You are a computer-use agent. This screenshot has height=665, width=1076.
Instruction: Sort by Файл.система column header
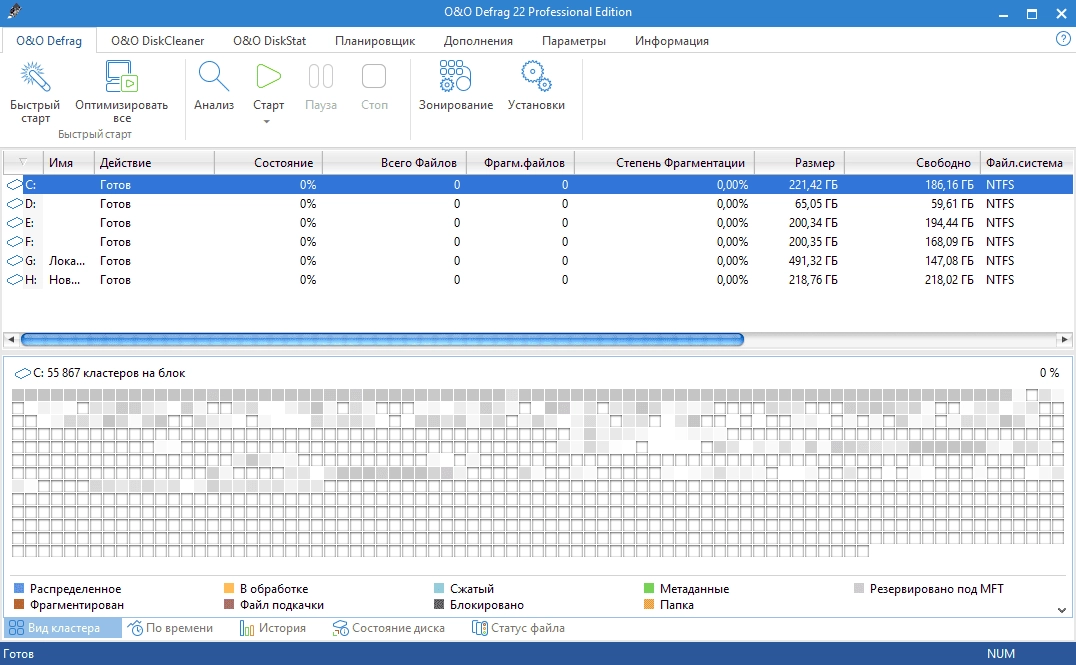pos(1026,163)
